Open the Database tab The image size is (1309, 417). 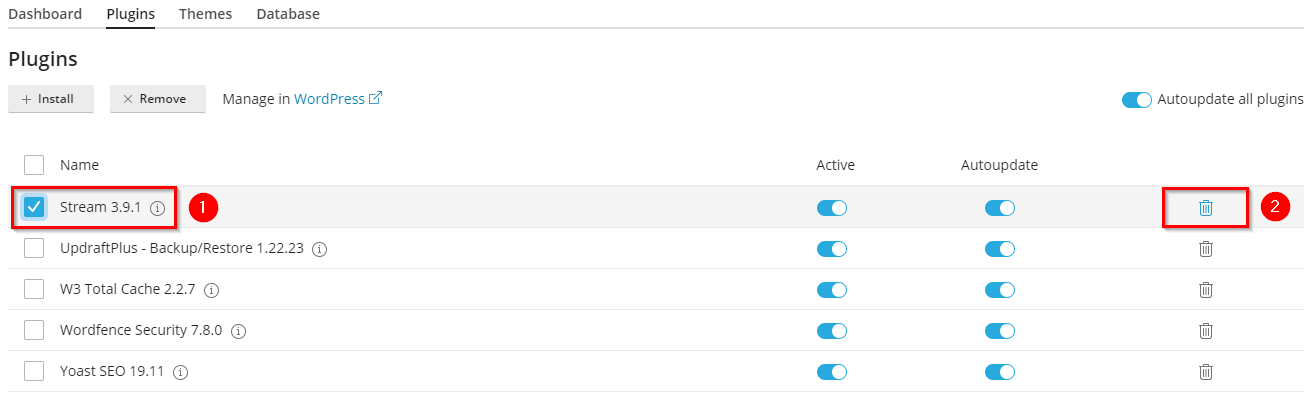tap(288, 15)
